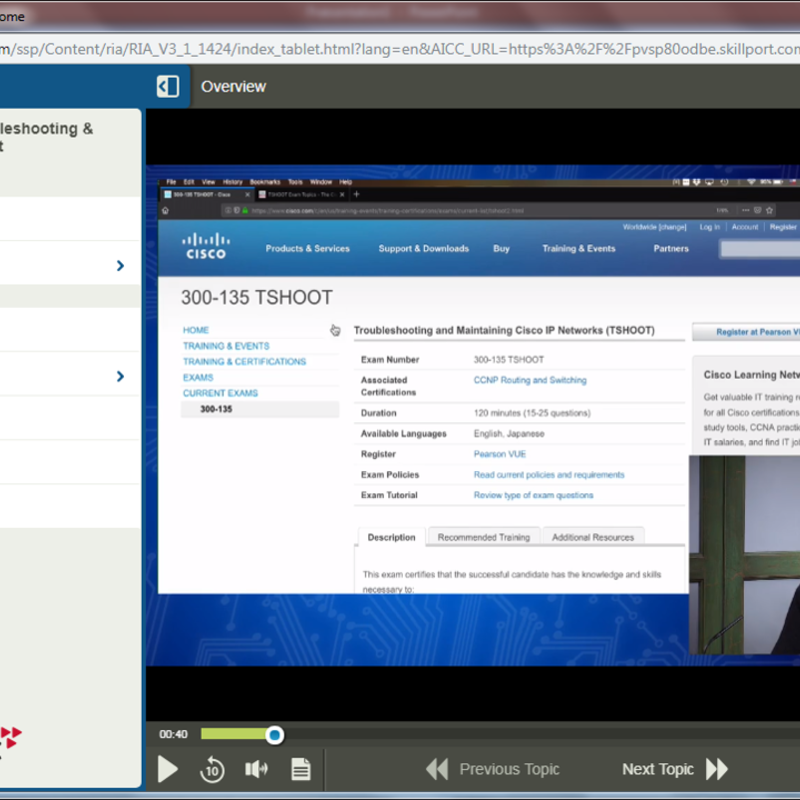Open Review type of exam questions link

533,495
